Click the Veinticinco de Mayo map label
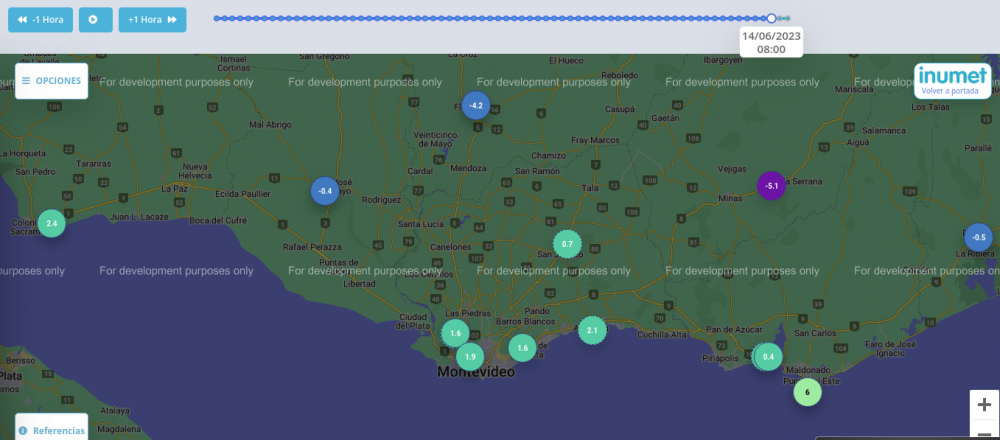Viewport: 1000px width, 440px height. pos(436,140)
